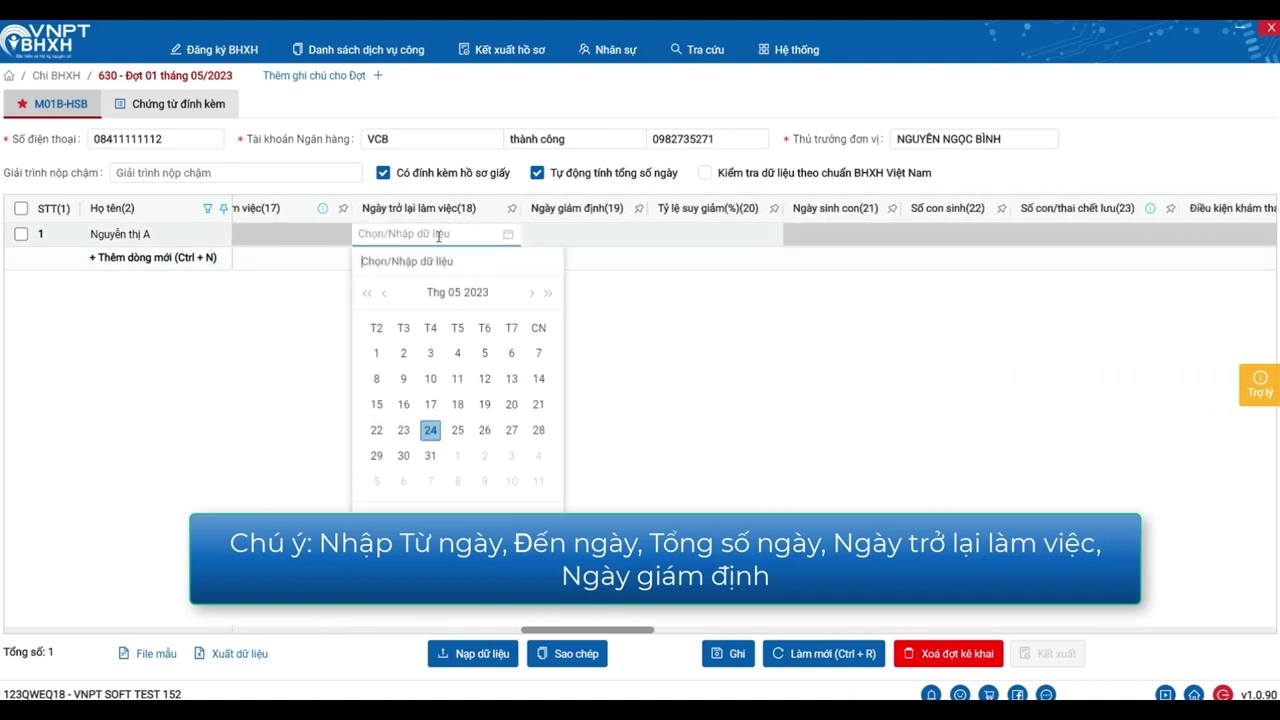Pin the Tỷ lệ suy giảm(%)(20) column
The image size is (1280, 720).
pos(774,208)
